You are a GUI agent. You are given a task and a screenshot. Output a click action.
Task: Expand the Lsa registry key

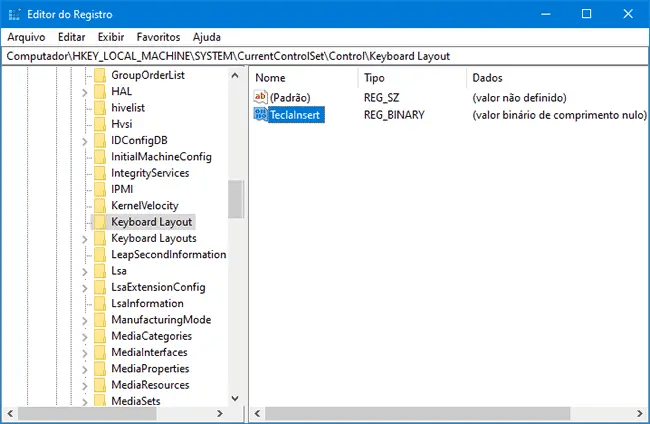85,271
